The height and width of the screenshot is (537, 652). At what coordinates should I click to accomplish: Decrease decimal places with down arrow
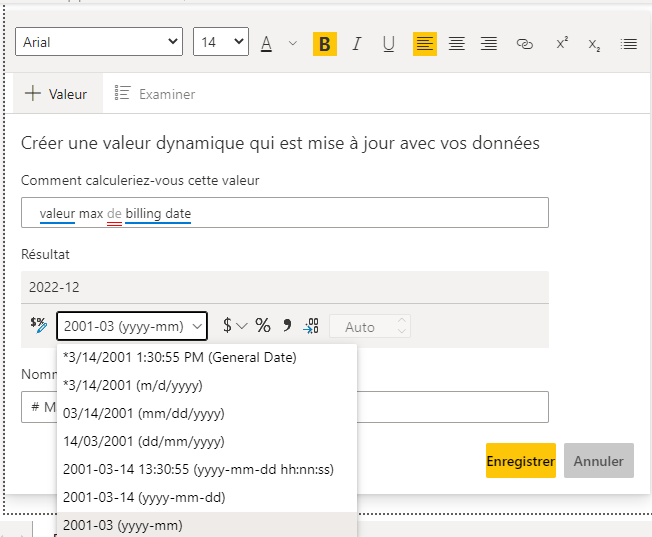402,332
